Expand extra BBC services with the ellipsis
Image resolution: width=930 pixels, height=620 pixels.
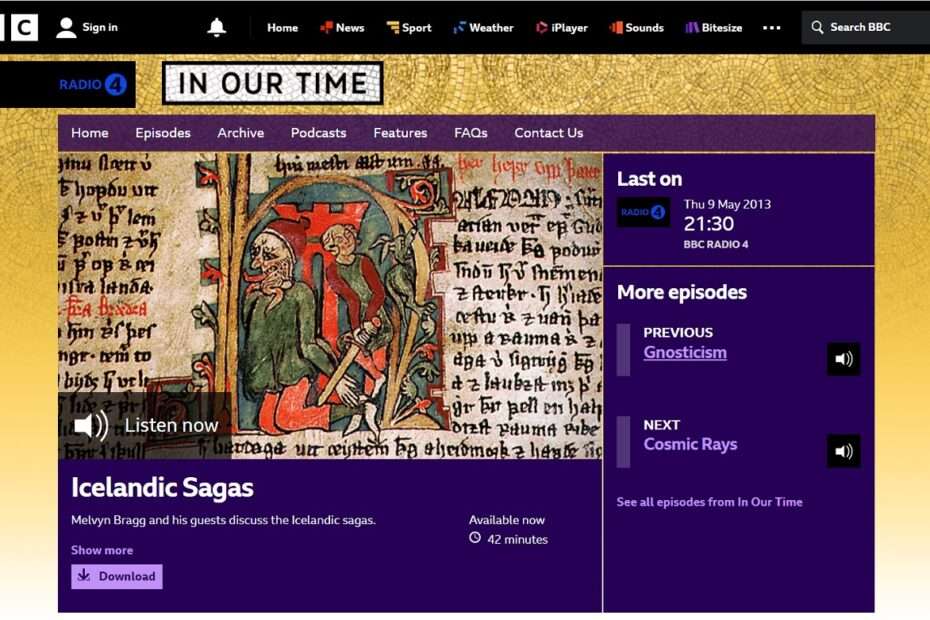771,27
